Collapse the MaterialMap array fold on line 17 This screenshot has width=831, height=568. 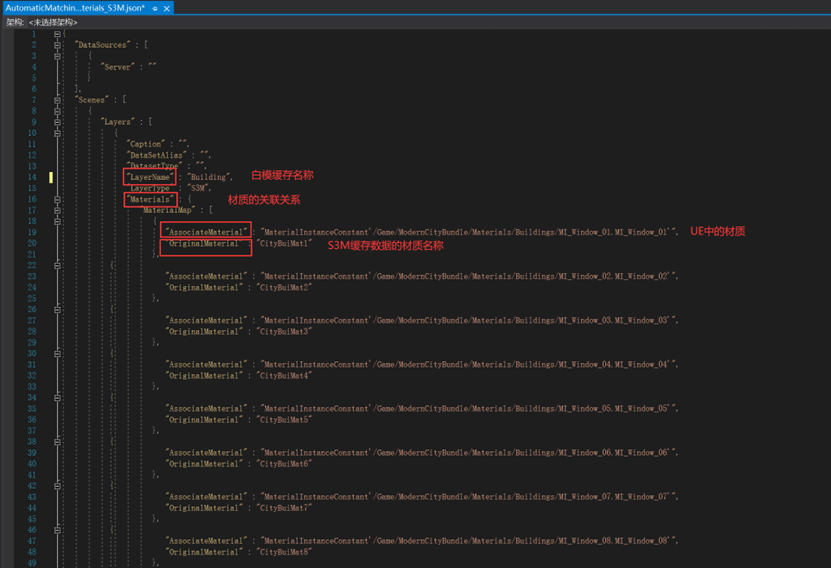pos(57,210)
